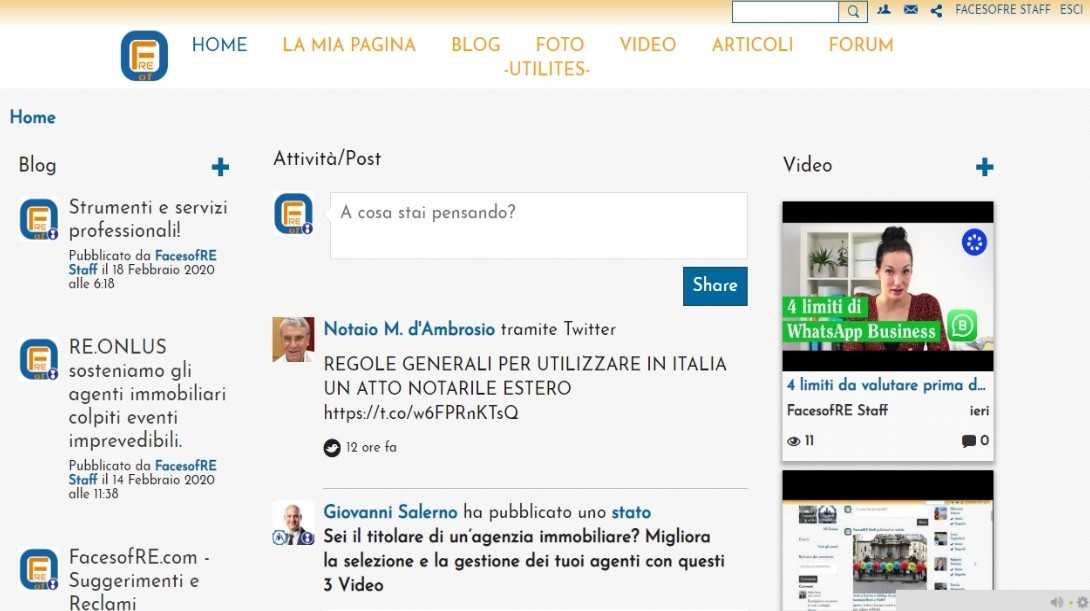The height and width of the screenshot is (611, 1090).
Task: Click the post text 'Sei il titolare di un'agenzia immobiliare?'
Action: pyautogui.click(x=523, y=561)
